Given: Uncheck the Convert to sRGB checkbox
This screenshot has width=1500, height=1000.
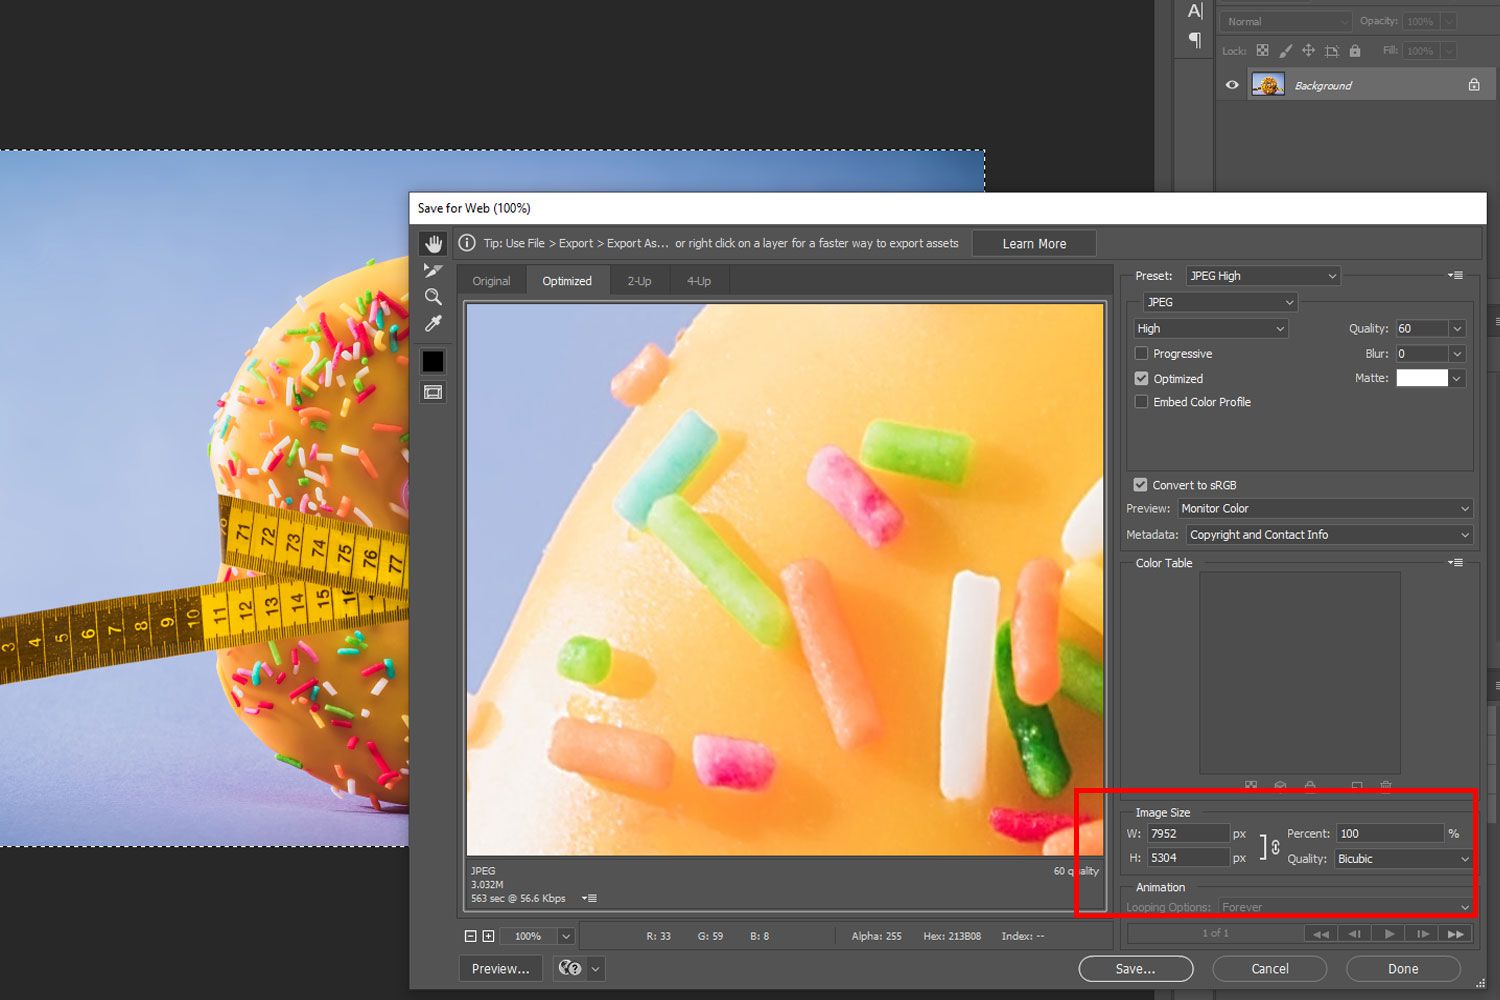Looking at the screenshot, I should point(1140,485).
